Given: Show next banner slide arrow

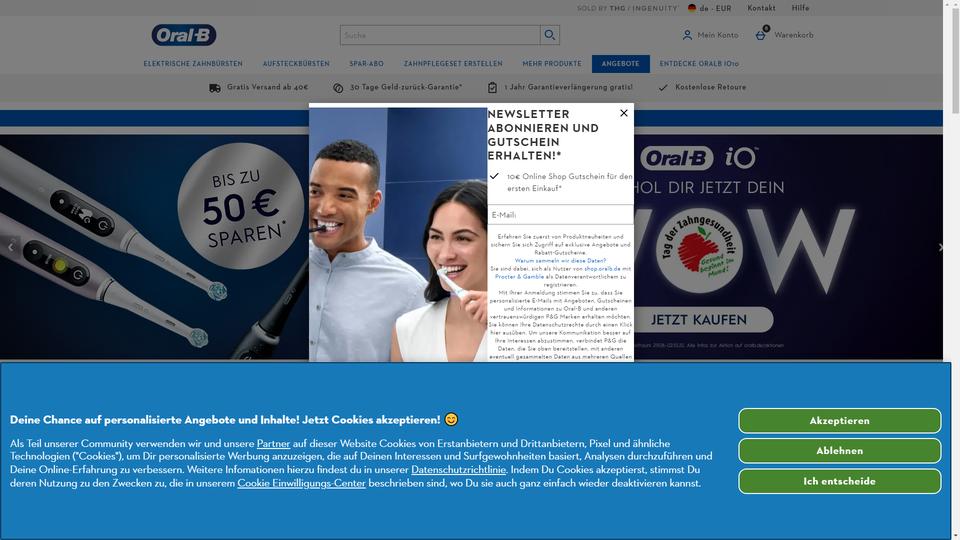Looking at the screenshot, I should 940,247.
